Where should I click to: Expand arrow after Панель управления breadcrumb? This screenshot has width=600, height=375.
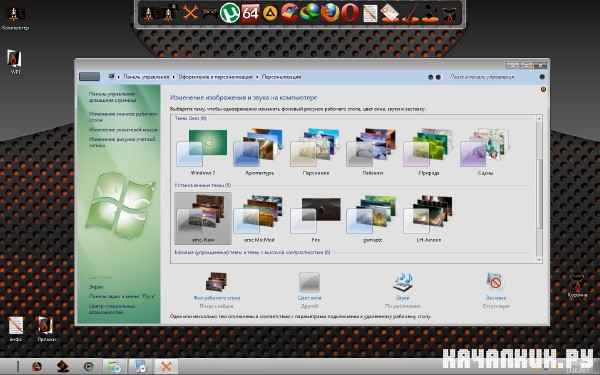coord(173,77)
